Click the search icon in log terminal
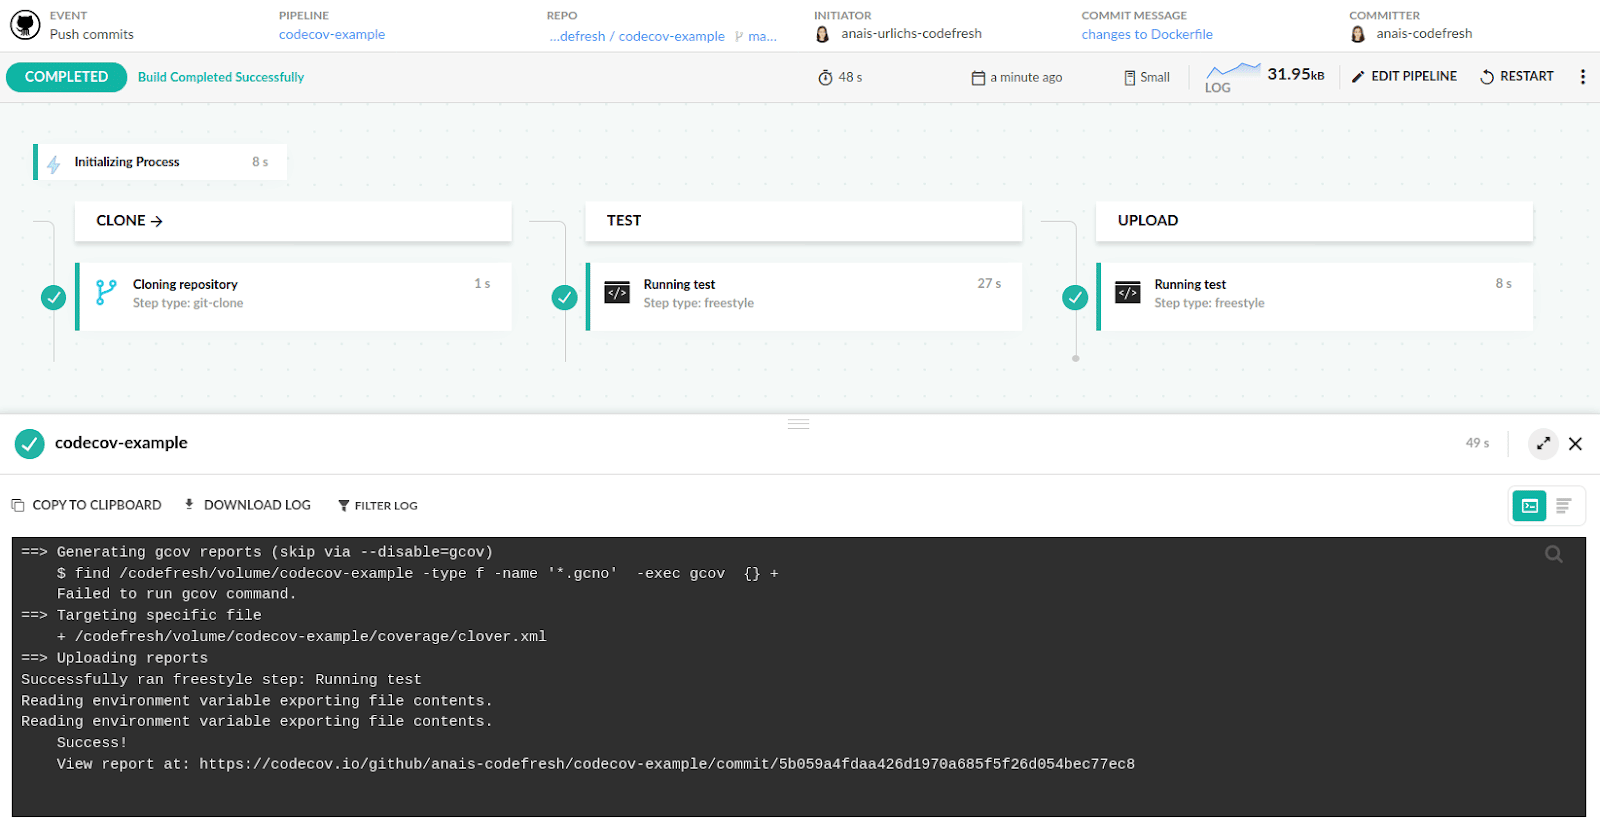 [x=1553, y=554]
